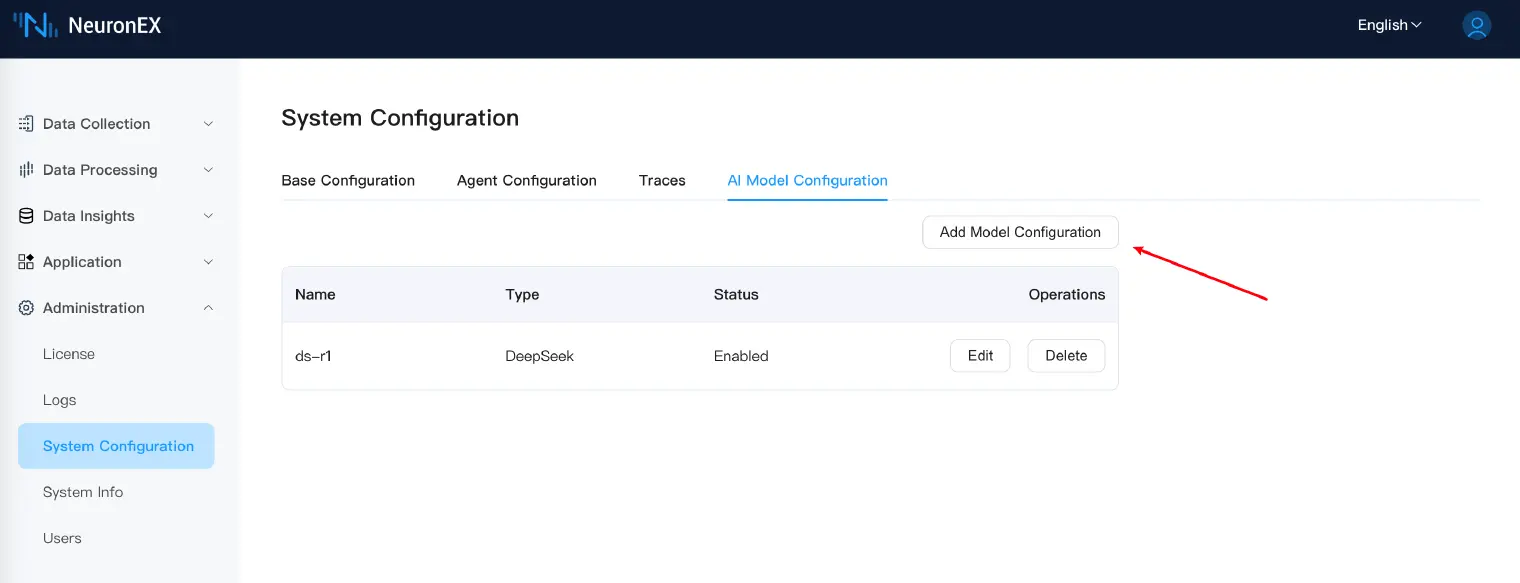Edit the ds-r1 model configuration

click(980, 356)
